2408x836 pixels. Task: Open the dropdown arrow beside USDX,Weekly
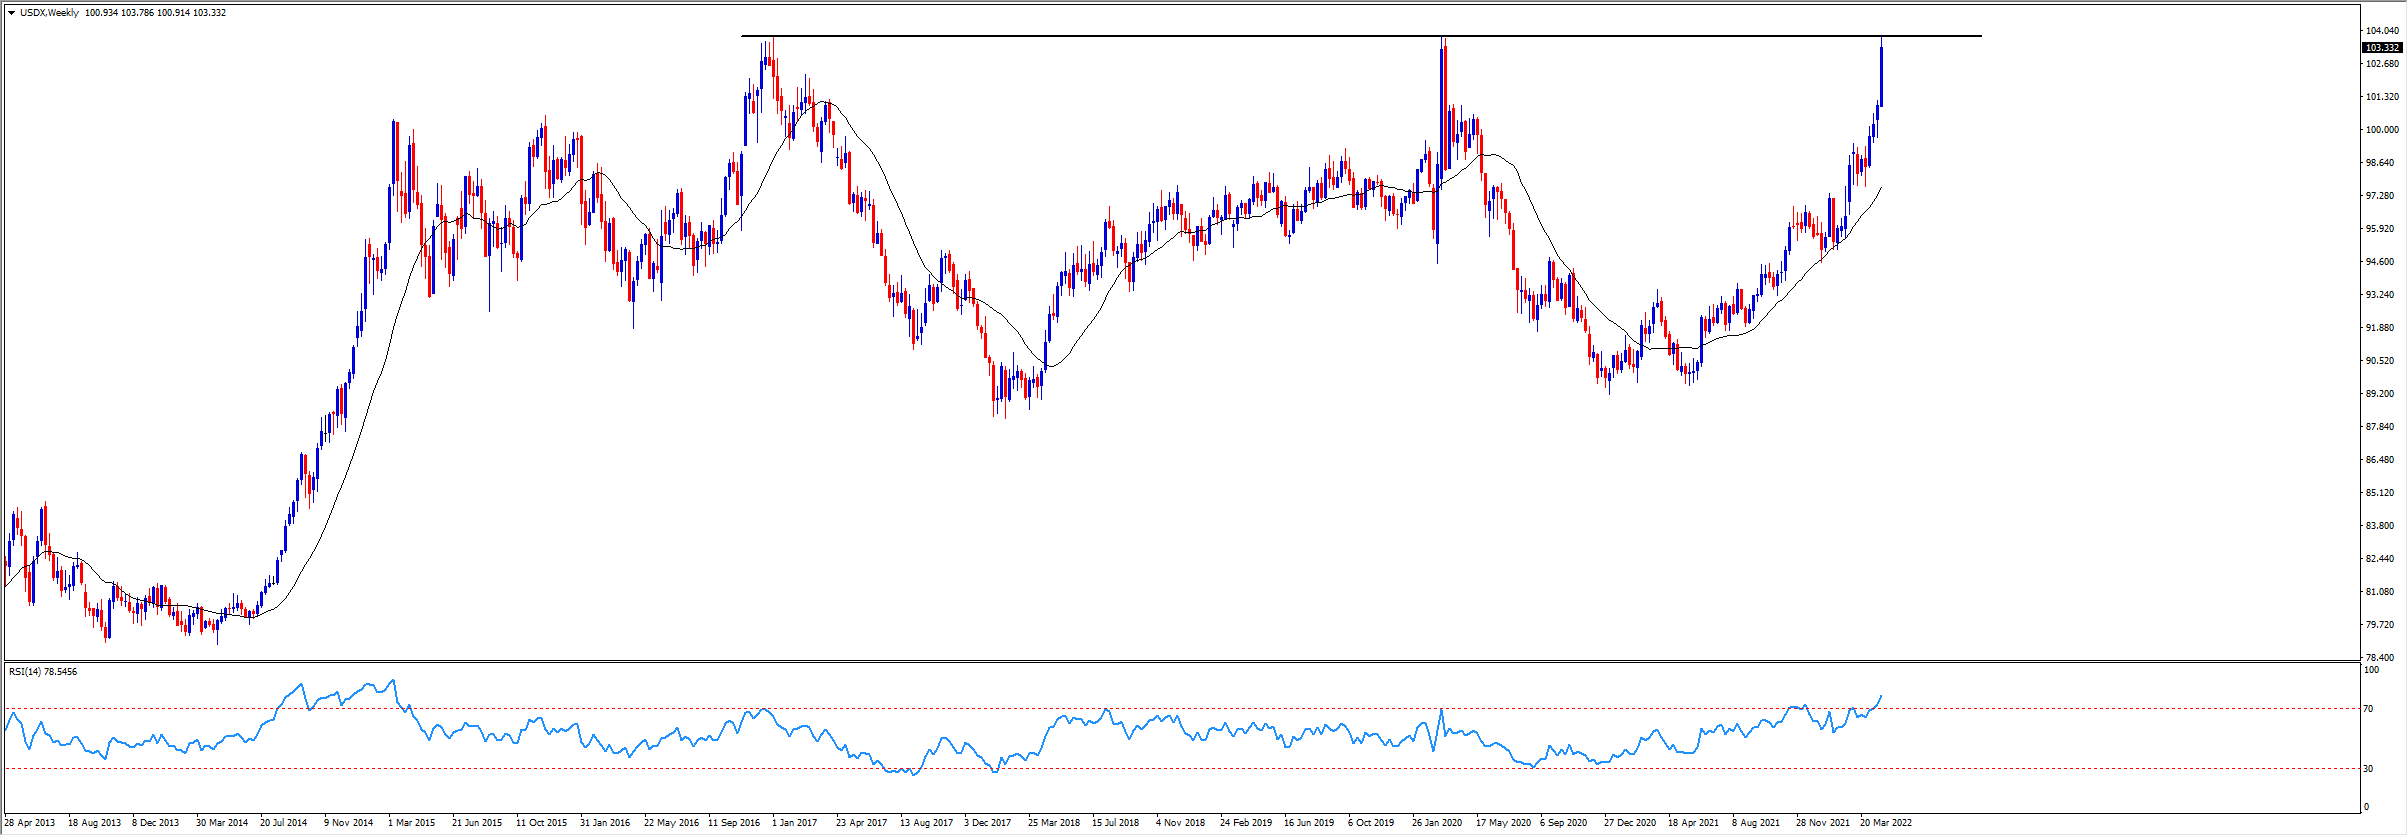click(11, 13)
